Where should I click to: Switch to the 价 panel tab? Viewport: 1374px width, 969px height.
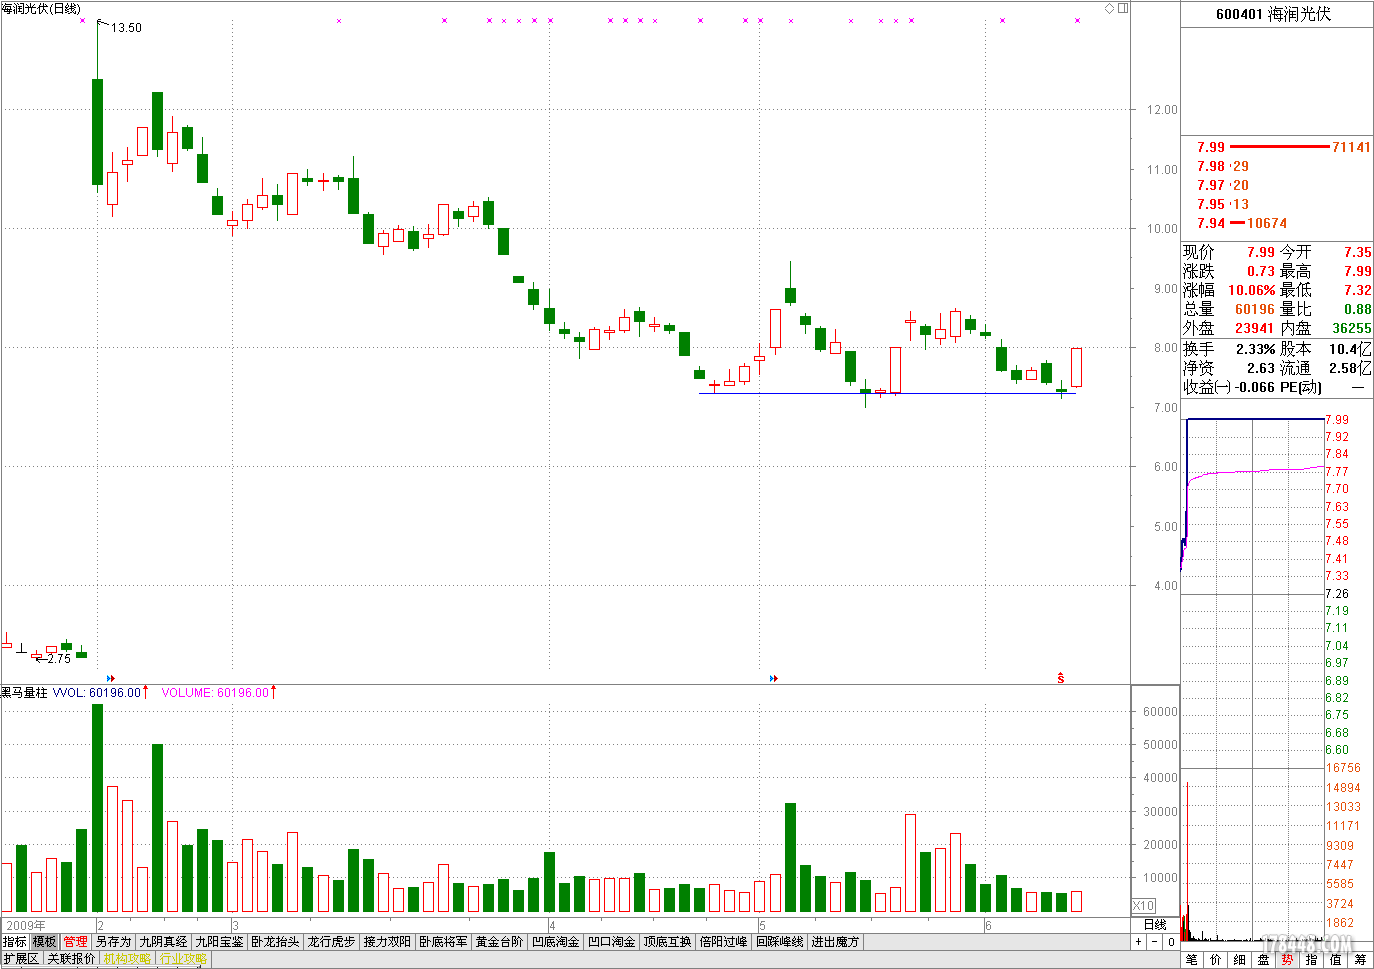pos(1216,959)
